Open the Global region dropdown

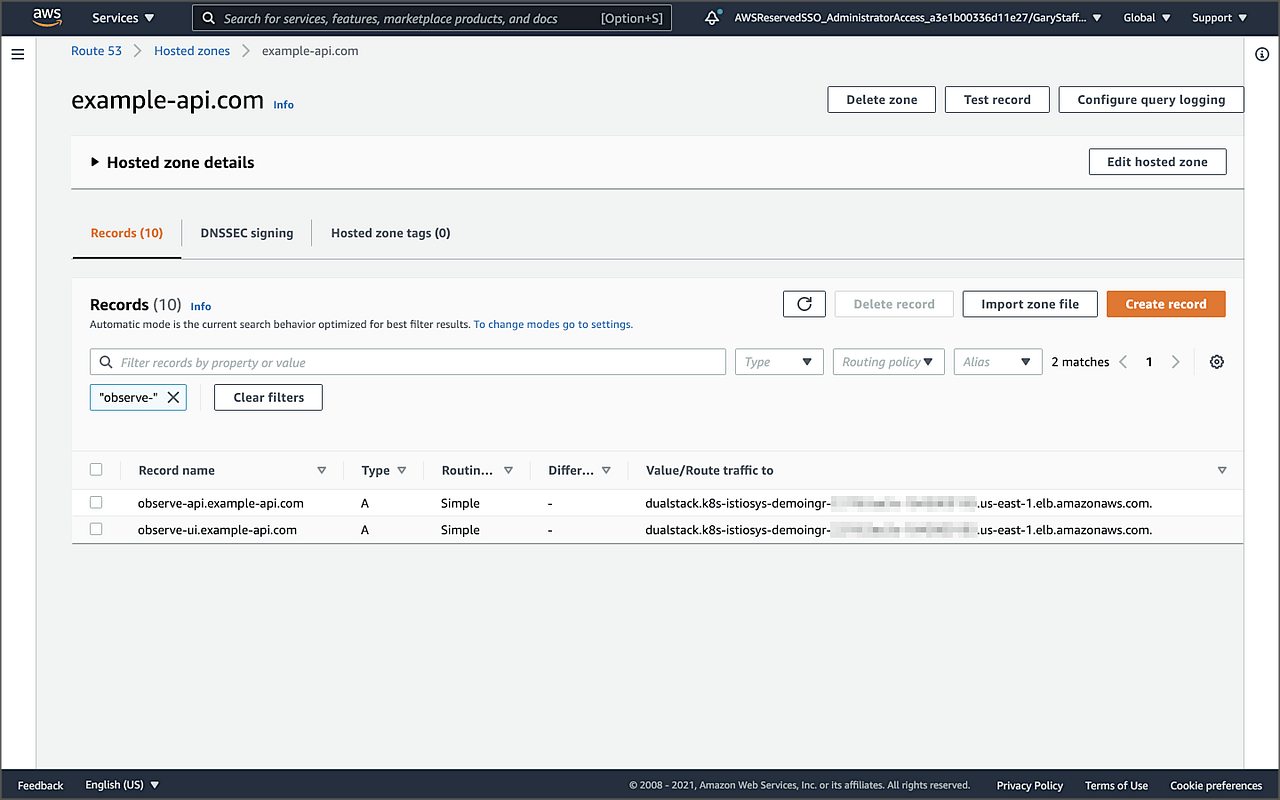[1146, 18]
